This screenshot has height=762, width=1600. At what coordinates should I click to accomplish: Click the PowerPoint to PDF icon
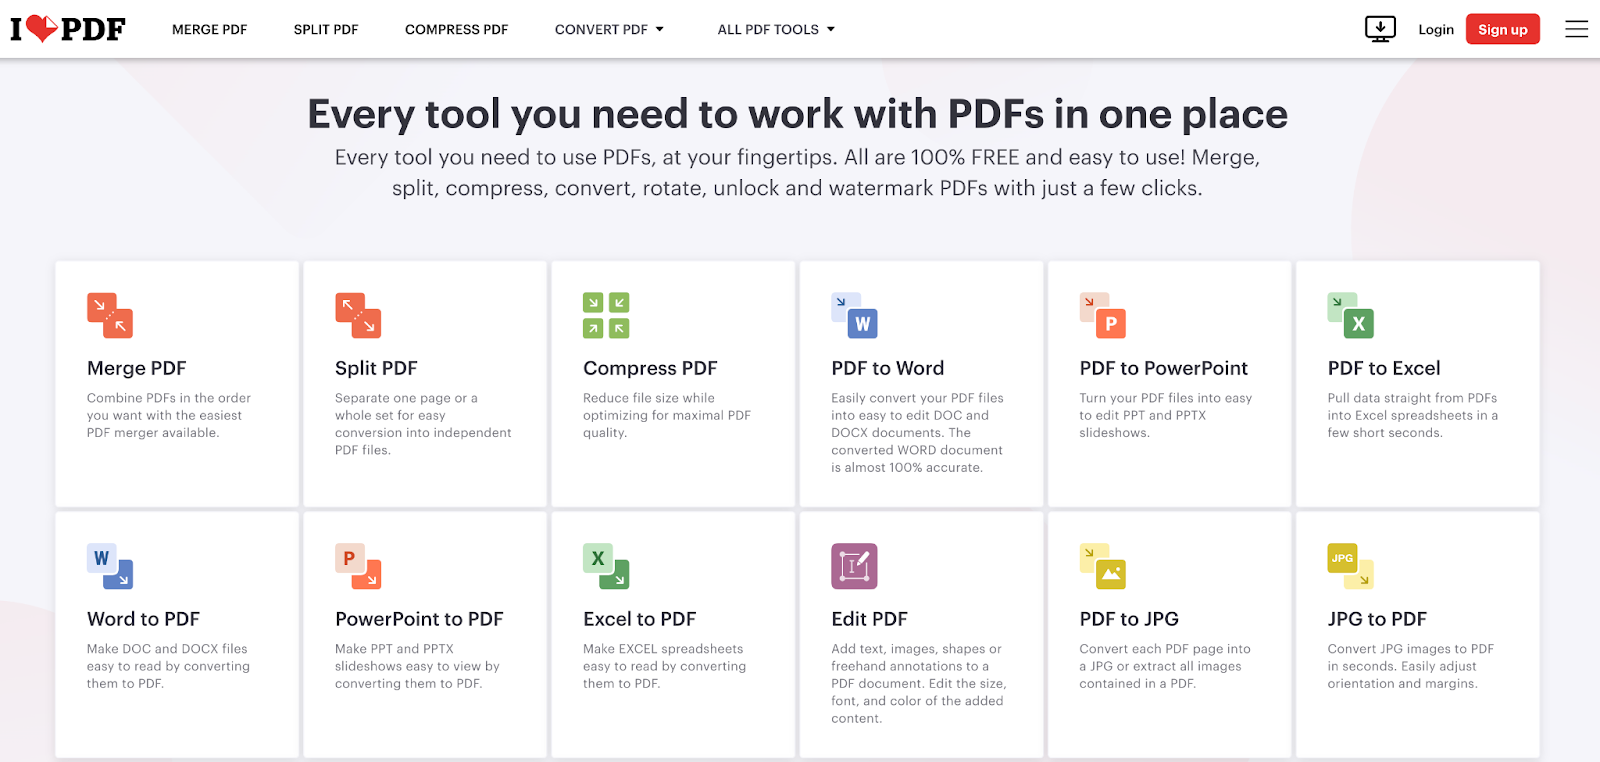(x=358, y=566)
